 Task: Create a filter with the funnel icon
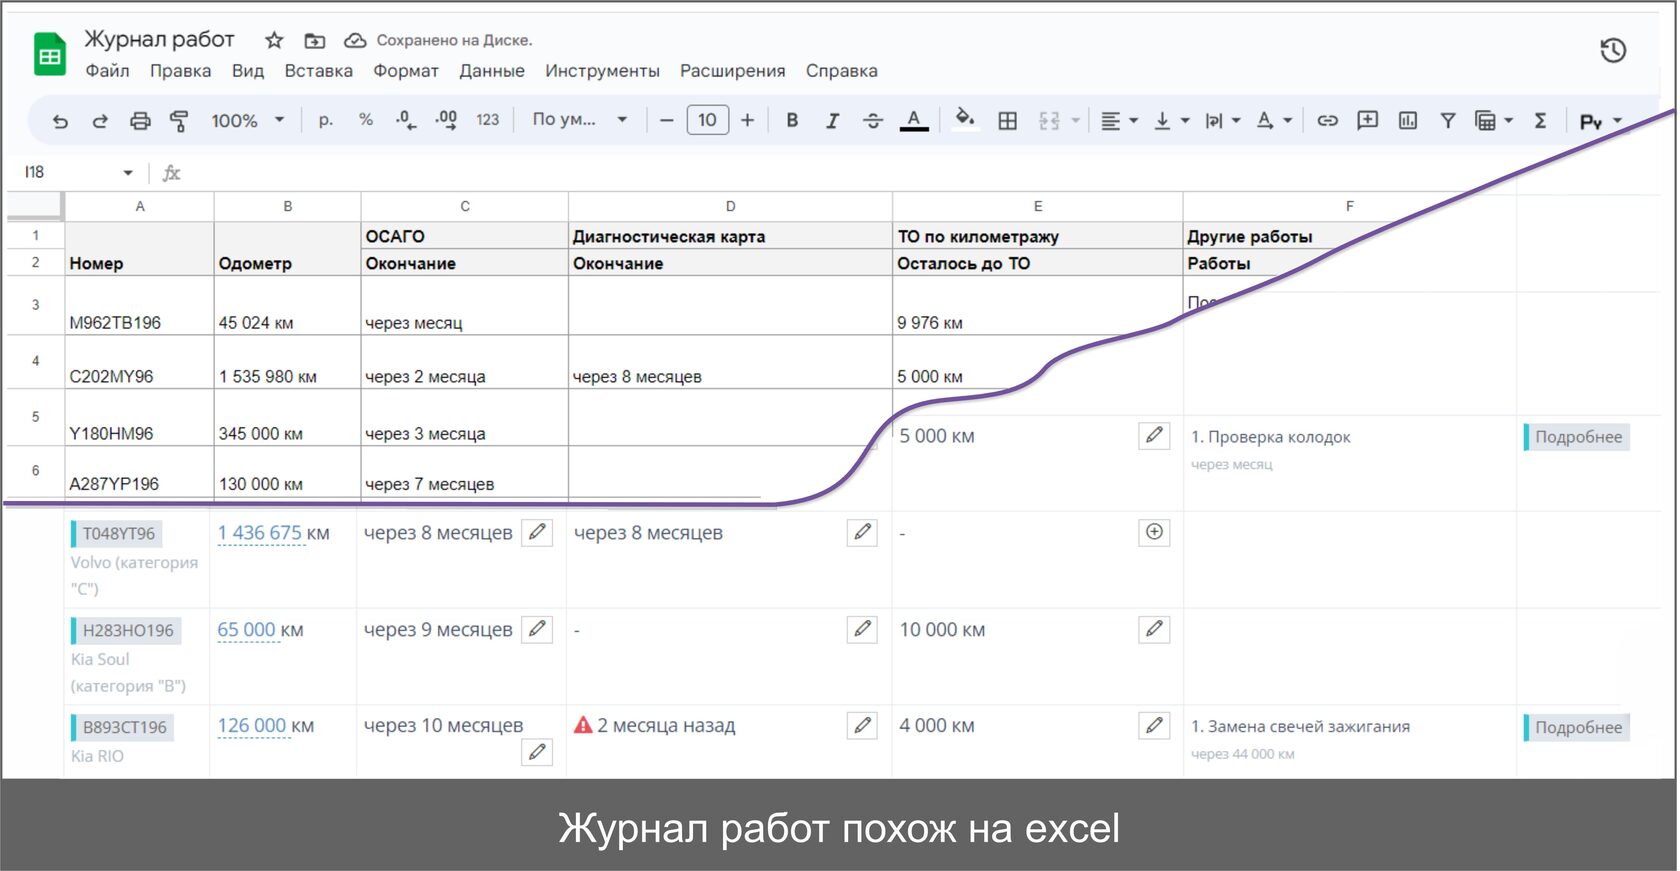tap(1447, 121)
